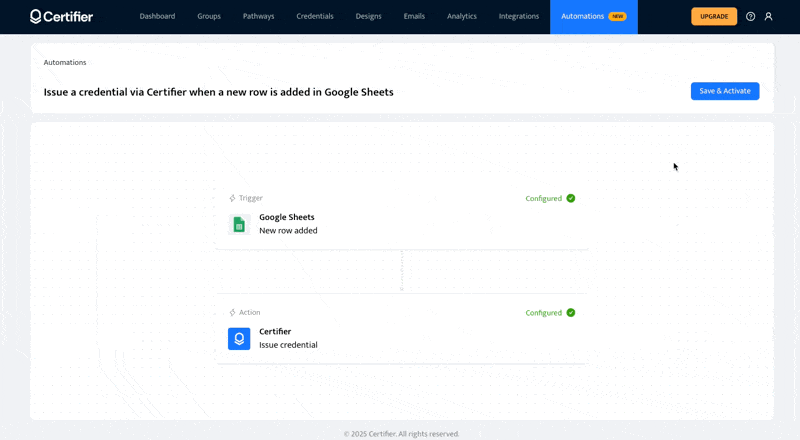Click the Configured status on Action card
The image size is (800, 440).
[x=543, y=313]
